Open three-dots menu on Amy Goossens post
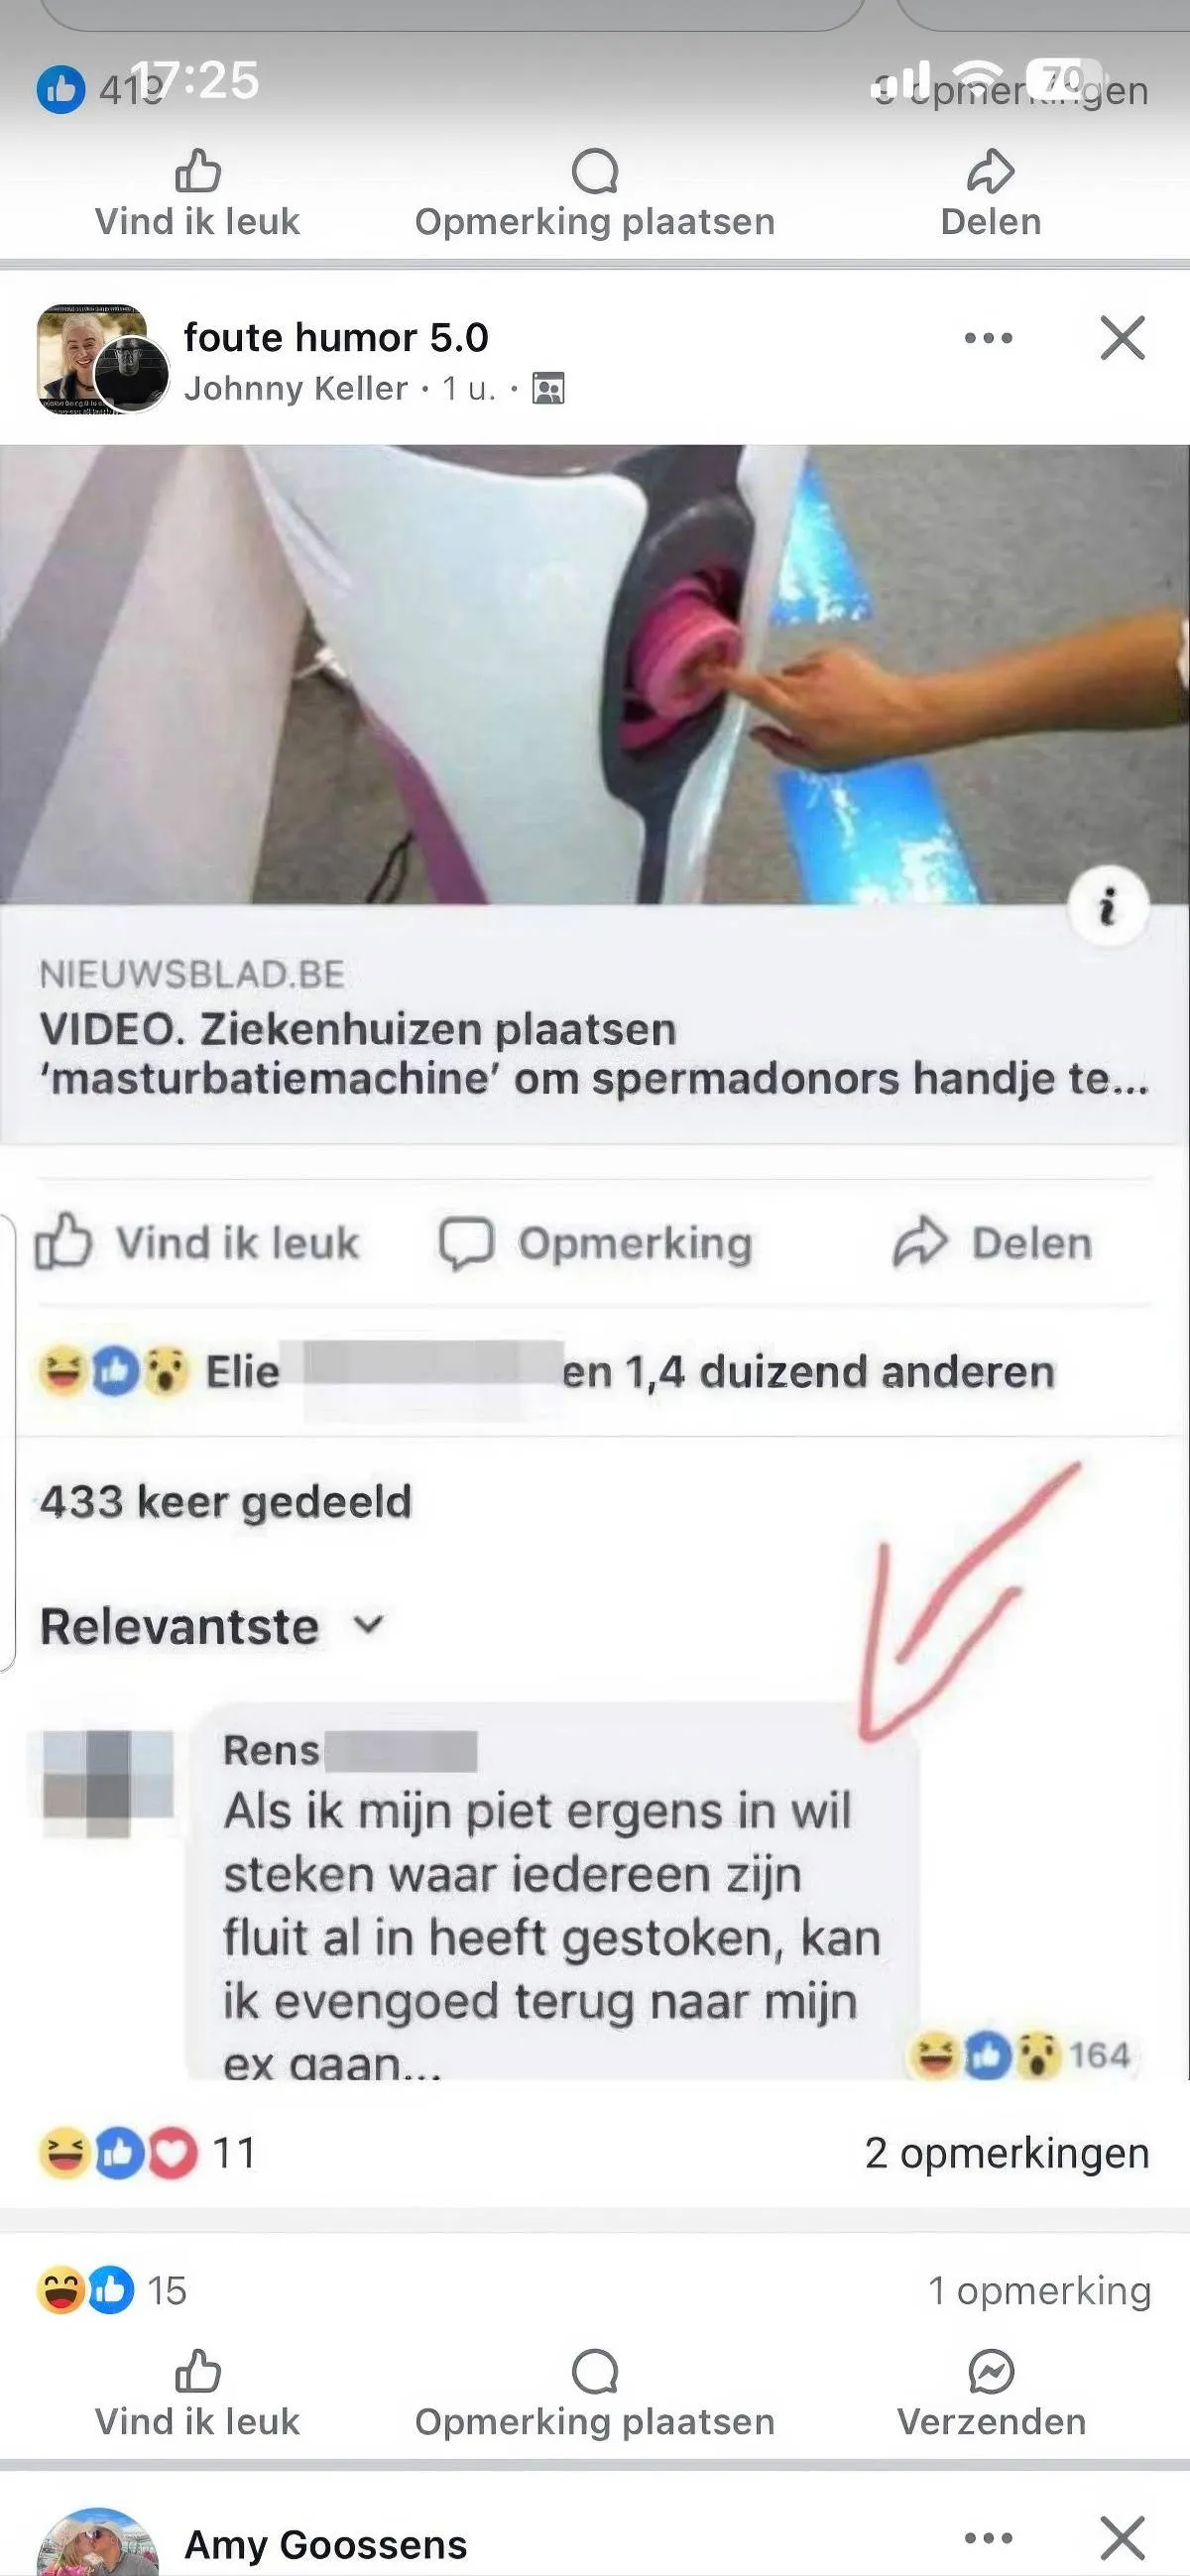Viewport: 1190px width, 2576px height. (988, 2538)
